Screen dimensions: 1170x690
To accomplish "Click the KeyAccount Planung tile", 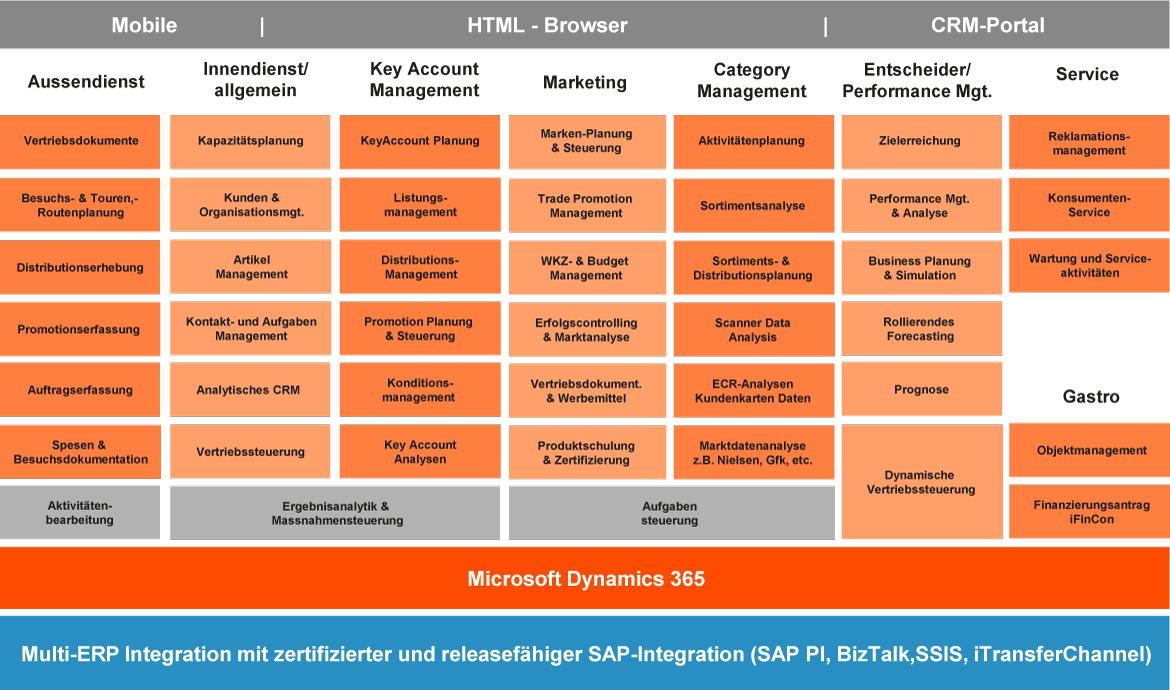I will (x=420, y=142).
